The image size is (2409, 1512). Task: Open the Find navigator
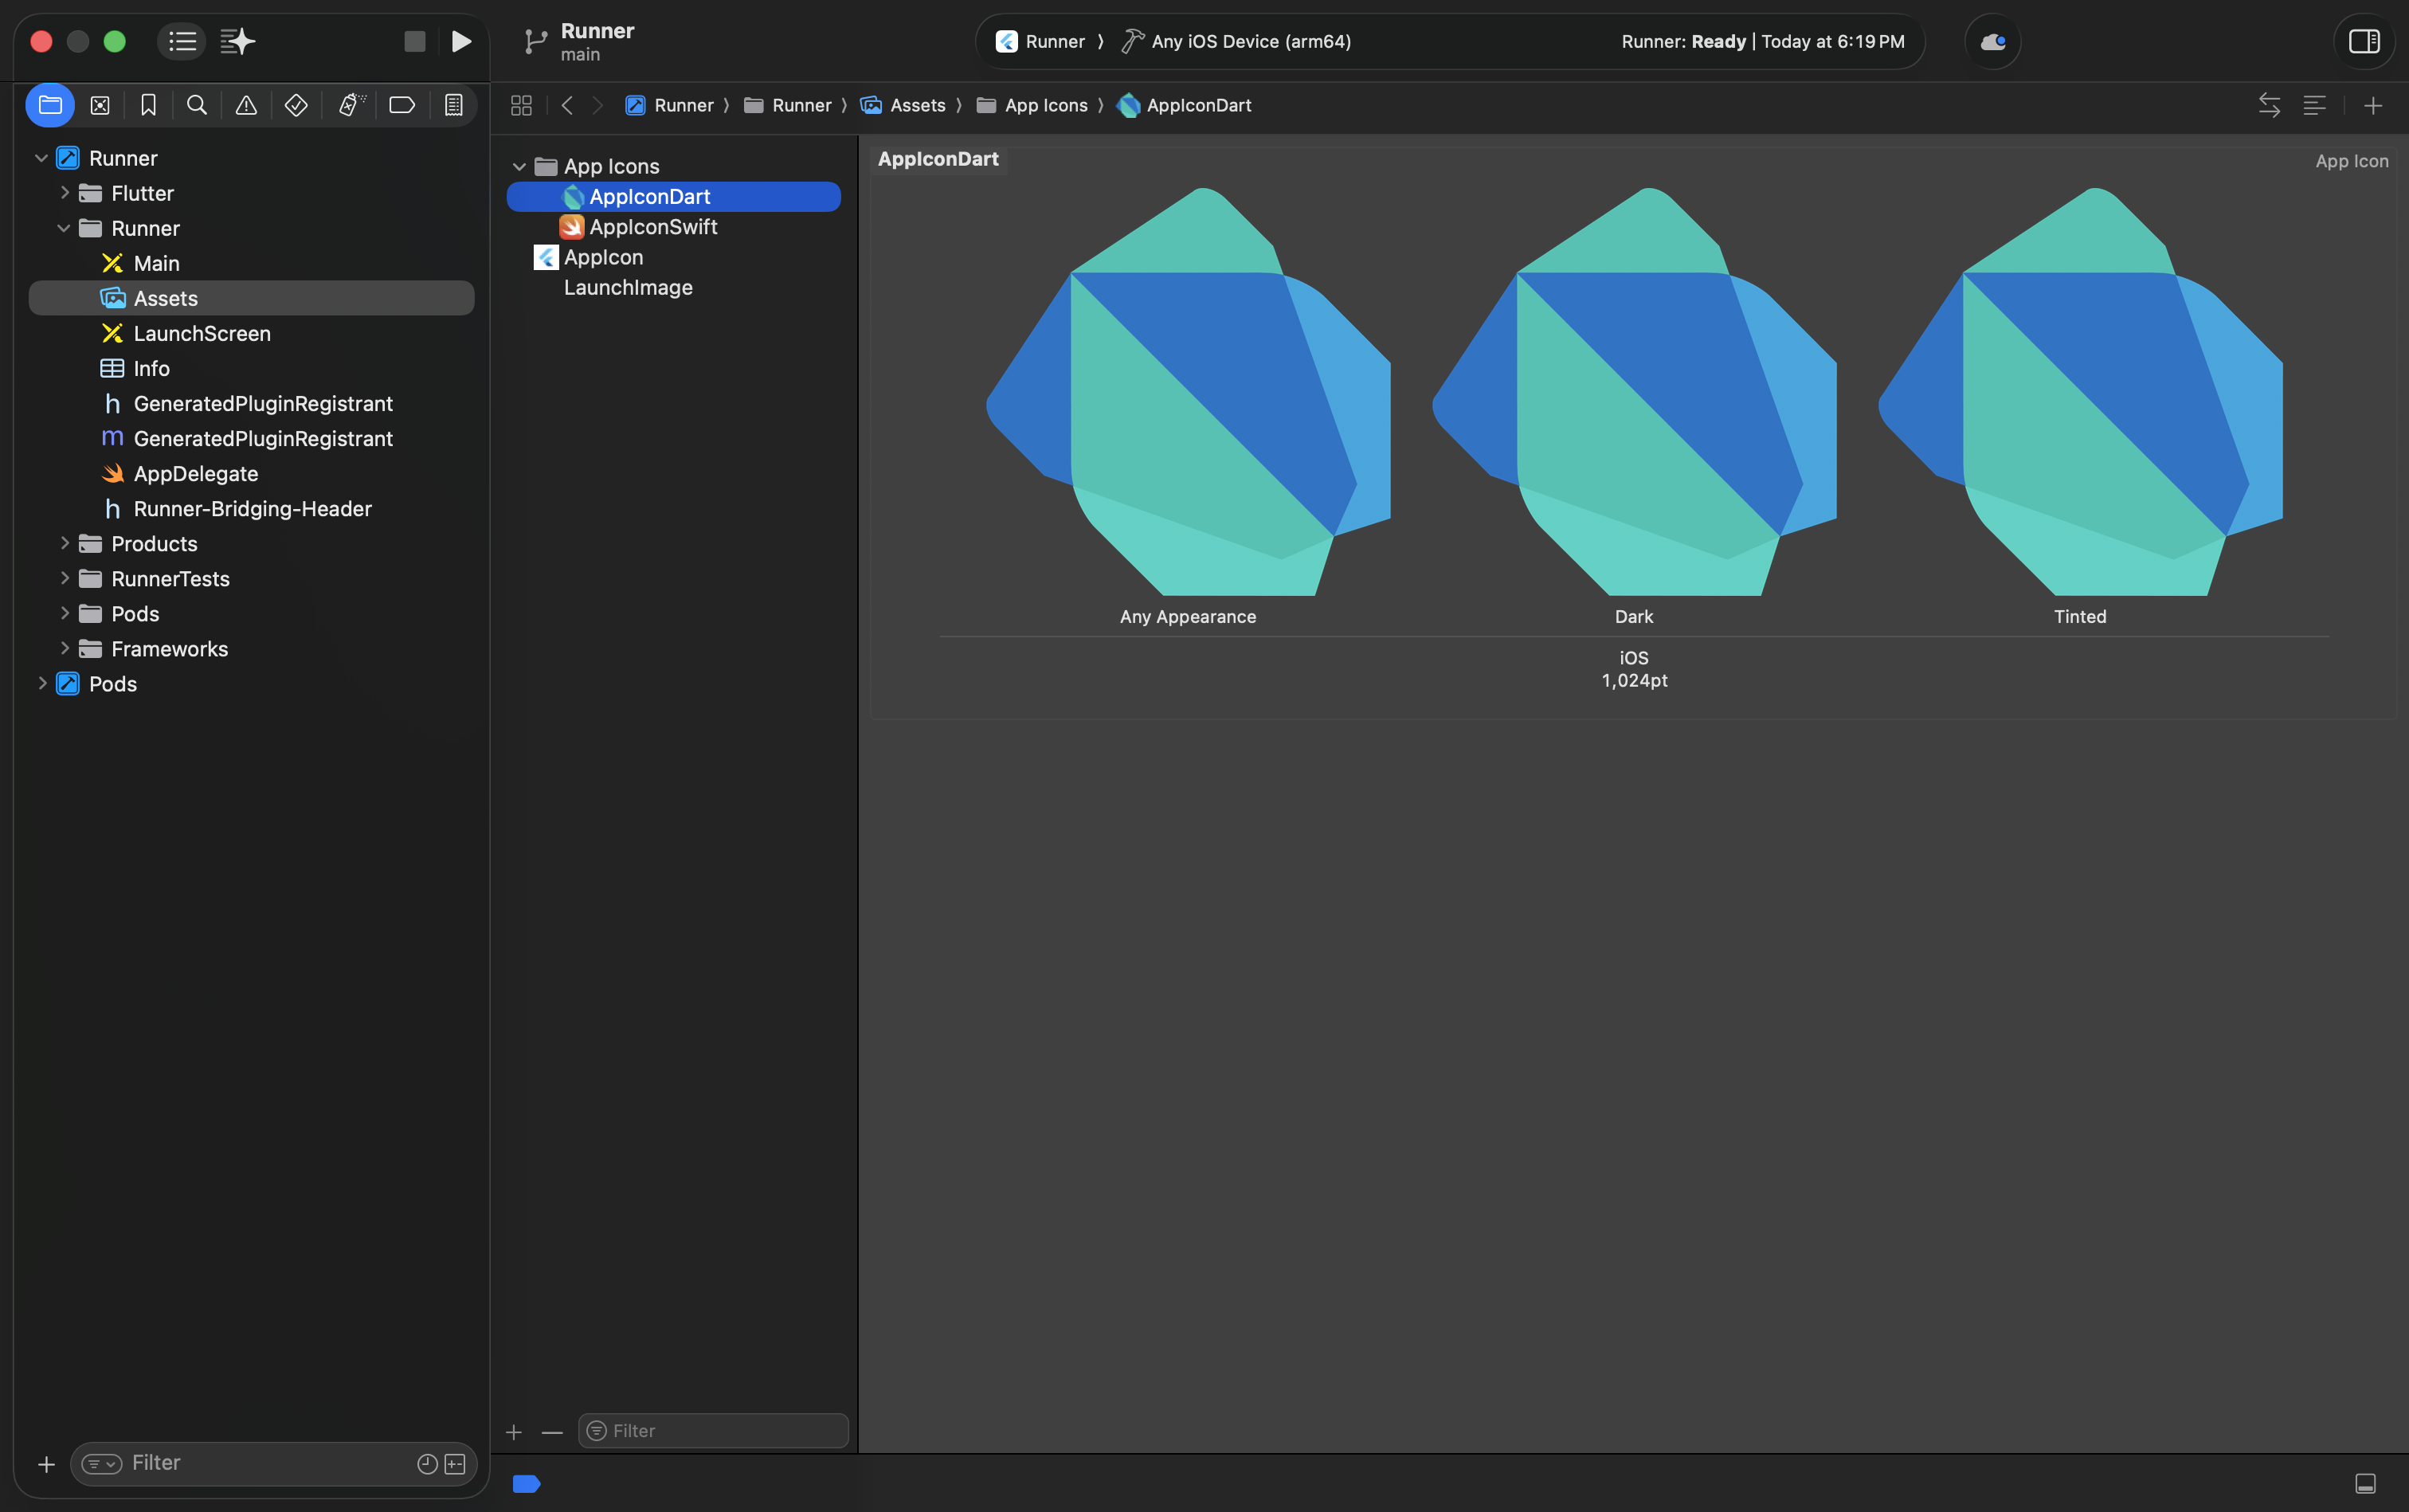pyautogui.click(x=197, y=105)
